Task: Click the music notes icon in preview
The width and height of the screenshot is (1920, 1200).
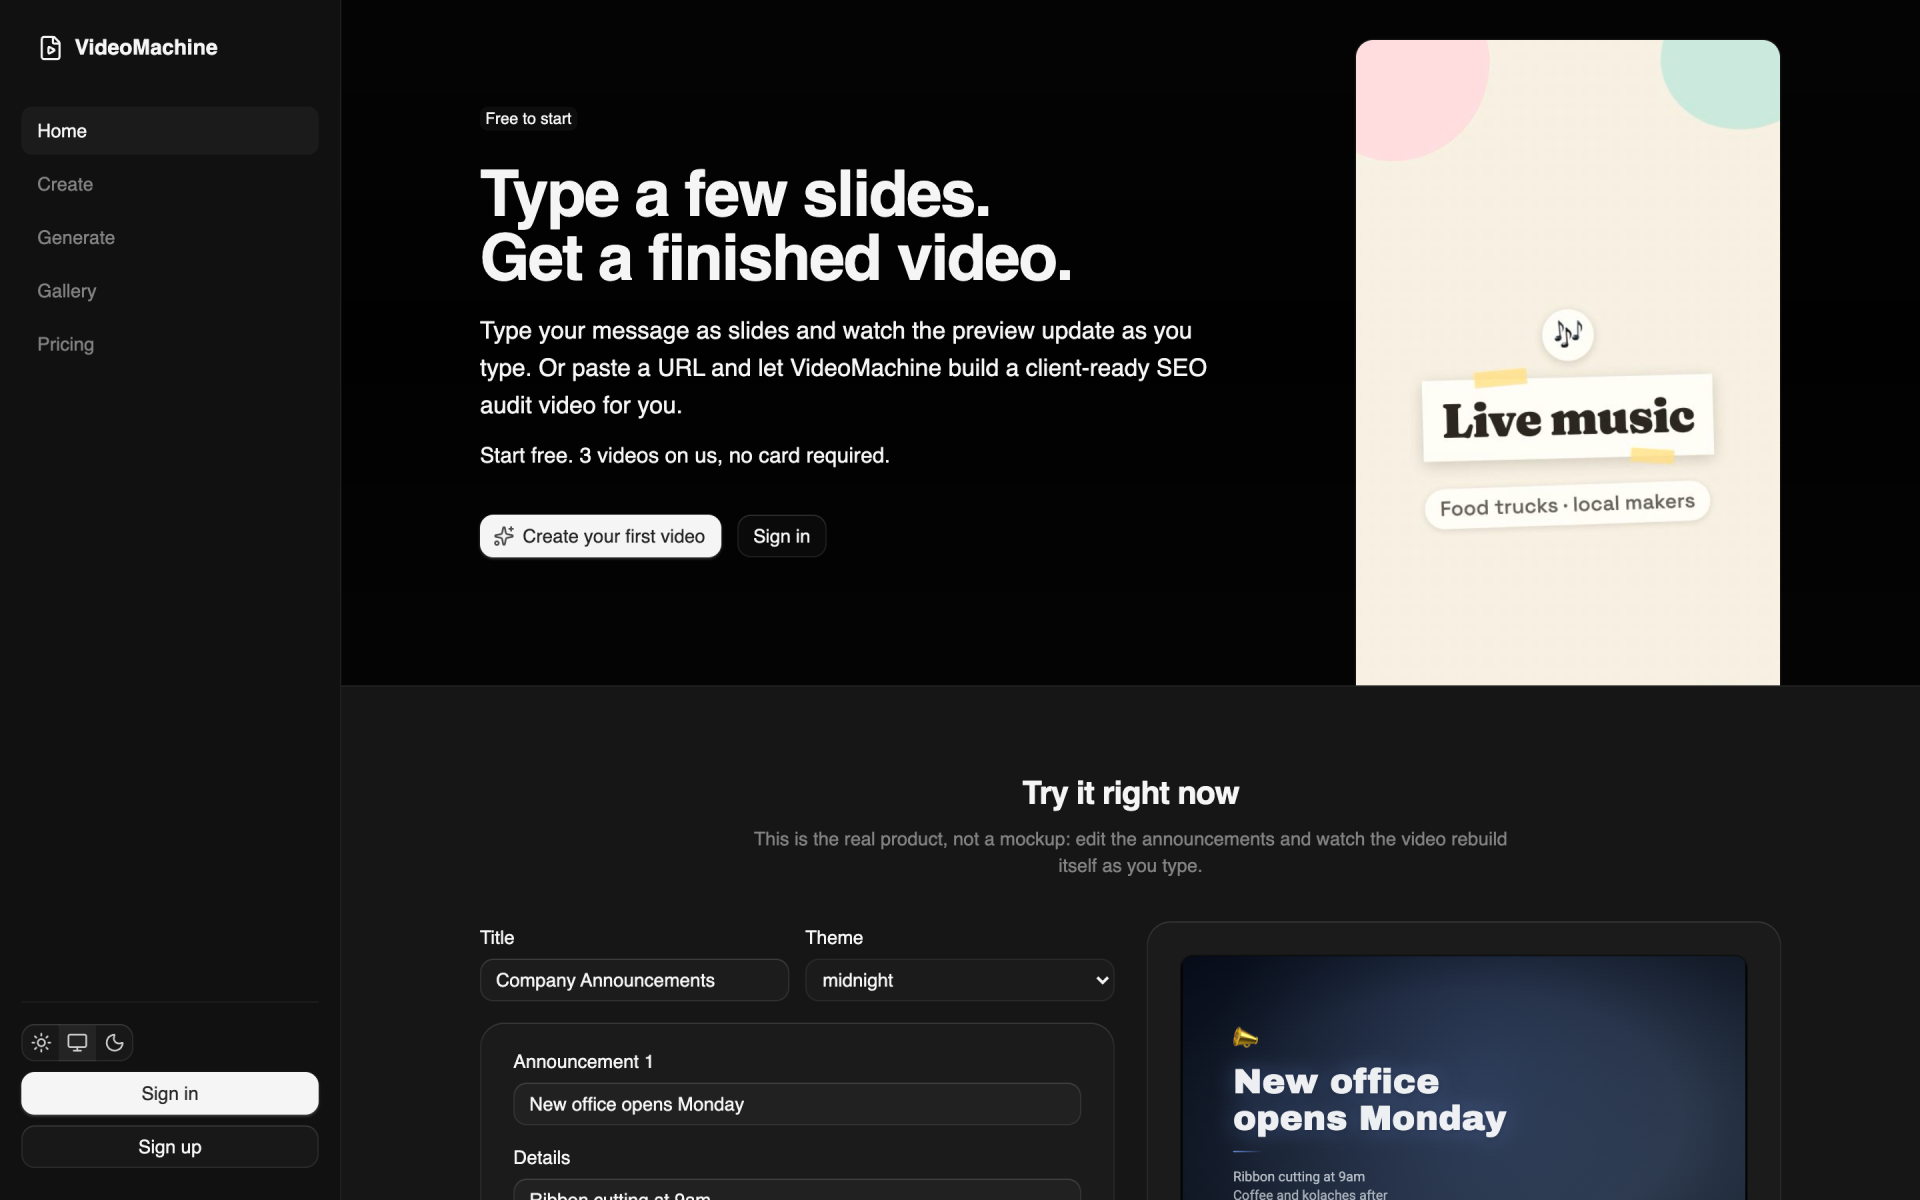Action: point(1567,334)
